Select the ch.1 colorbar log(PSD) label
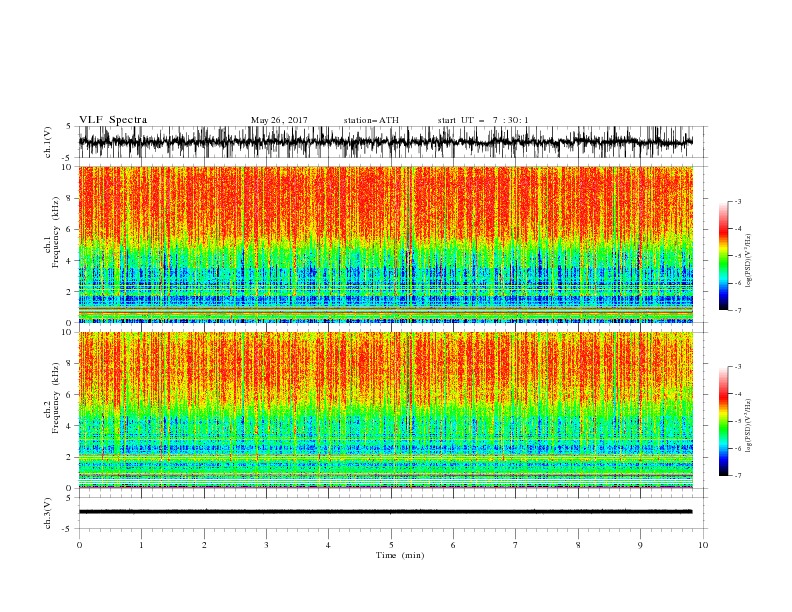 (x=748, y=261)
